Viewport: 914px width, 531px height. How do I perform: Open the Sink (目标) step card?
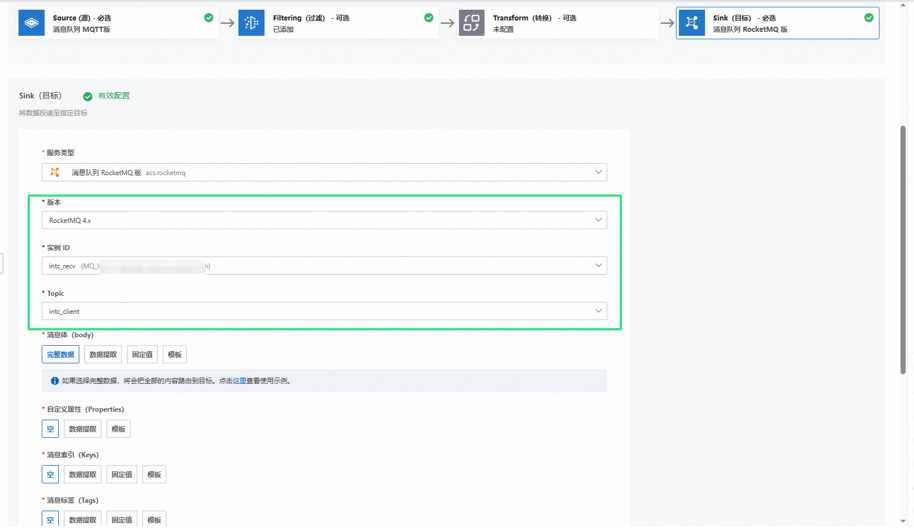coord(778,23)
